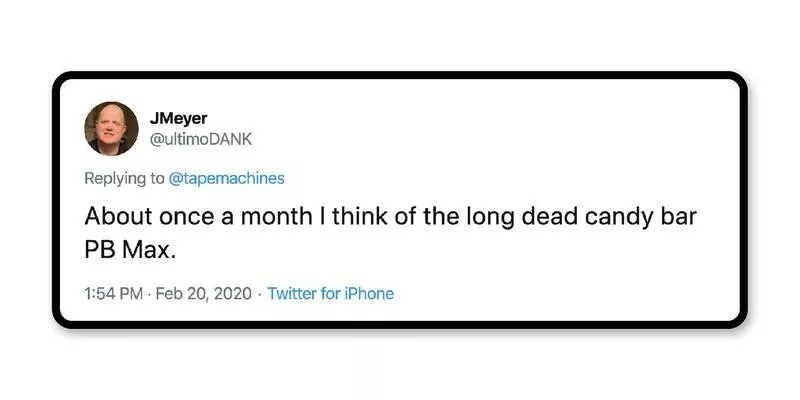Open the Twitter for iPhone source link
Viewport: 800px width, 400px height.
(330, 293)
